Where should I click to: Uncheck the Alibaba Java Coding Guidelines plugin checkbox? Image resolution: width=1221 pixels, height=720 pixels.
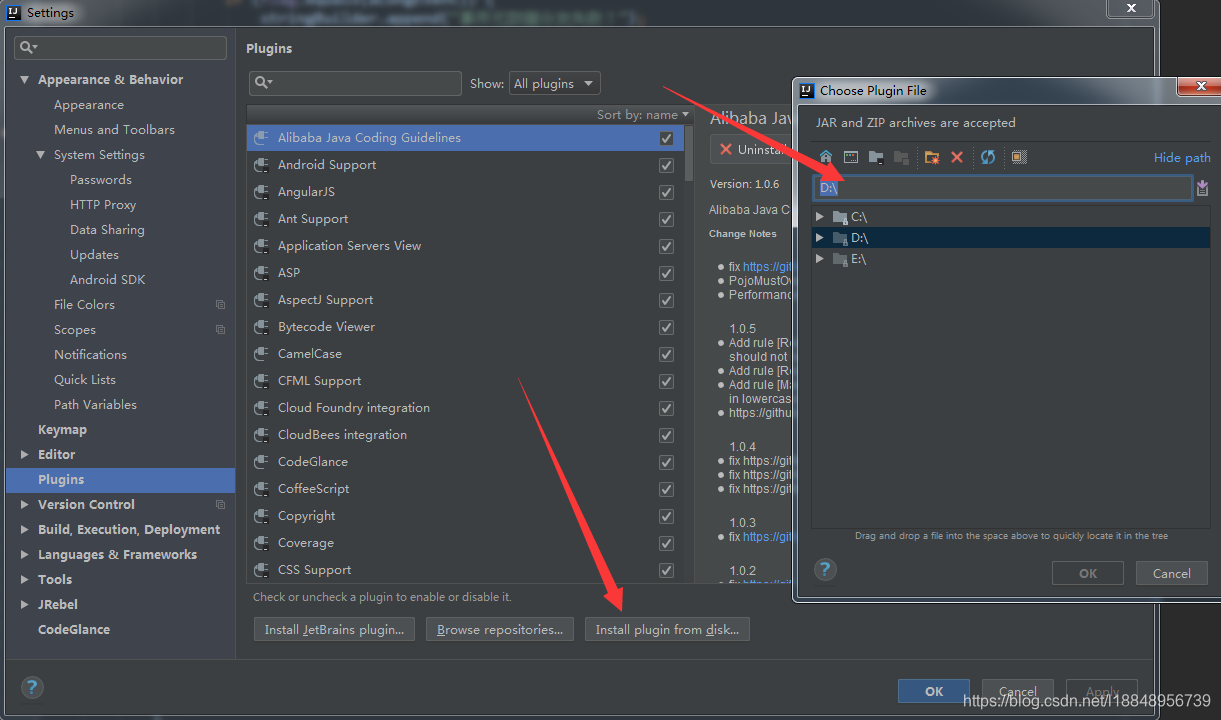click(x=666, y=138)
